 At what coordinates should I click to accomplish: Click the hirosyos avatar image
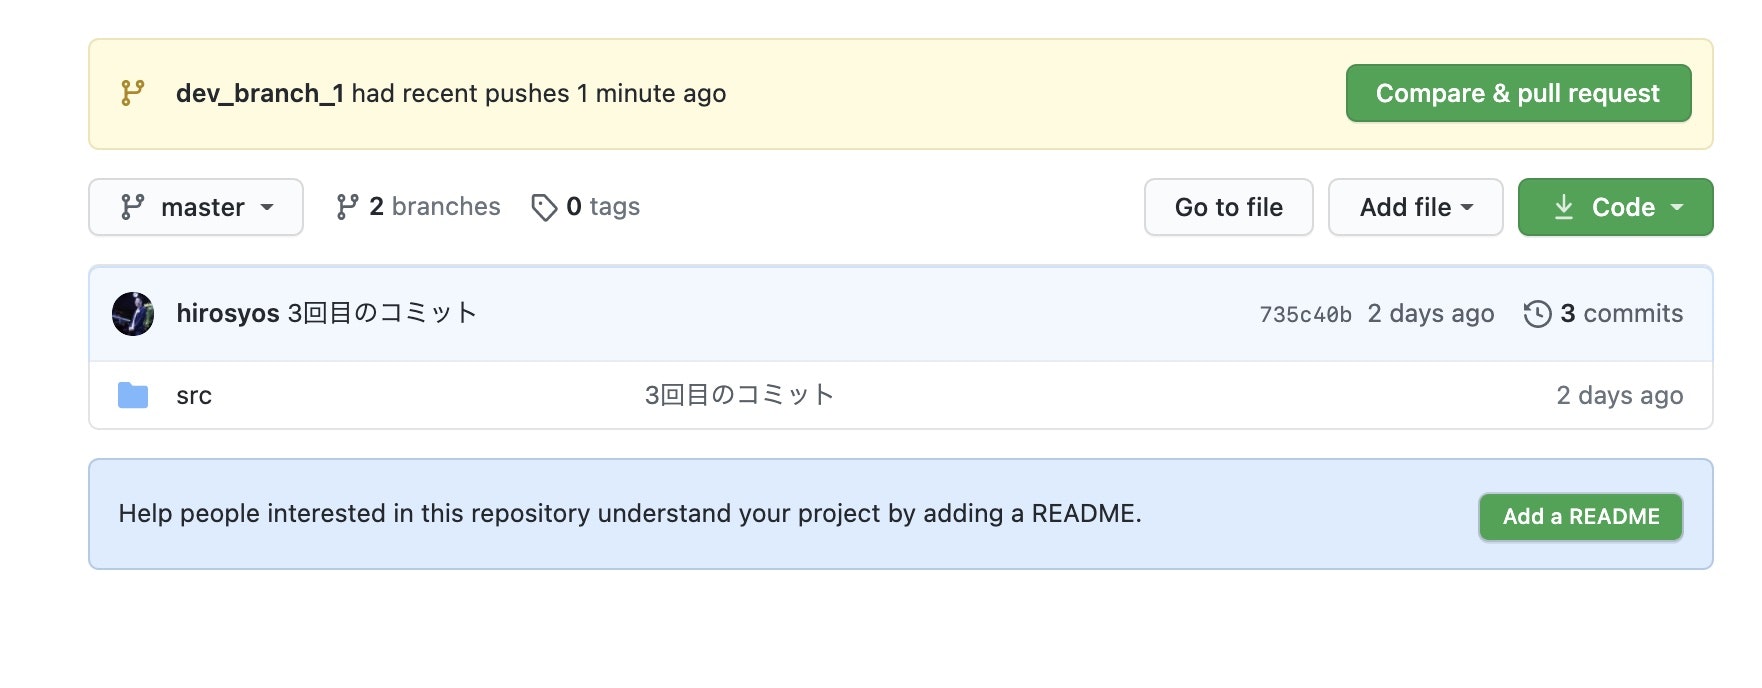pyautogui.click(x=133, y=314)
